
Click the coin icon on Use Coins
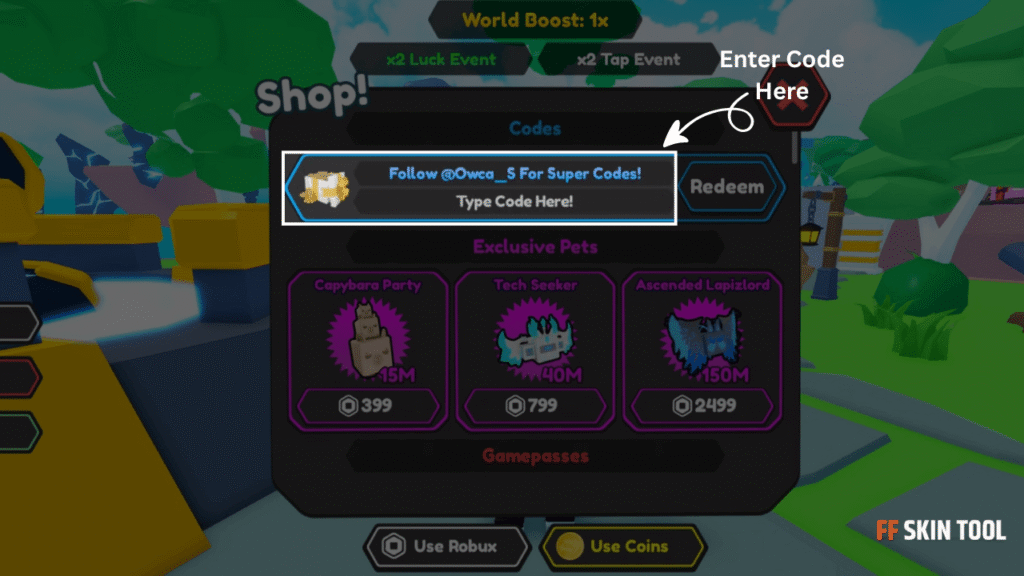point(569,546)
